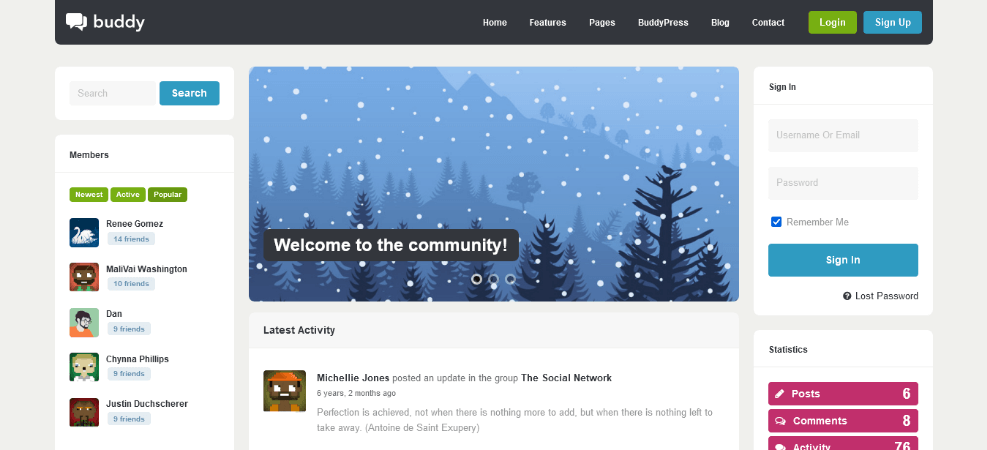Open the Home menu item

[x=495, y=23]
